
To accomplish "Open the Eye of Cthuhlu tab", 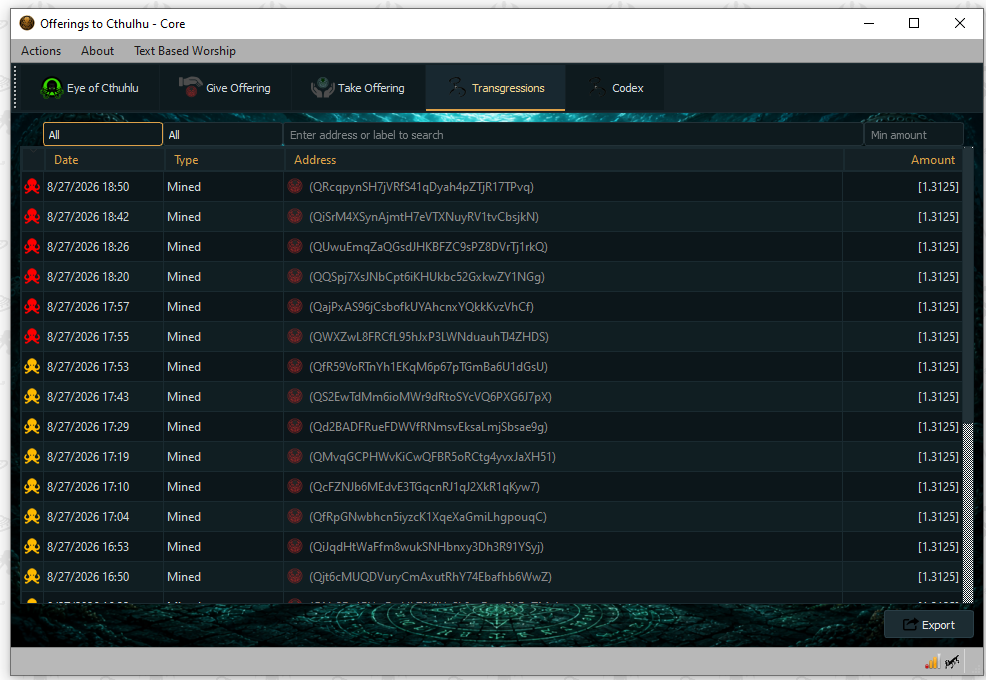I will 89,88.
